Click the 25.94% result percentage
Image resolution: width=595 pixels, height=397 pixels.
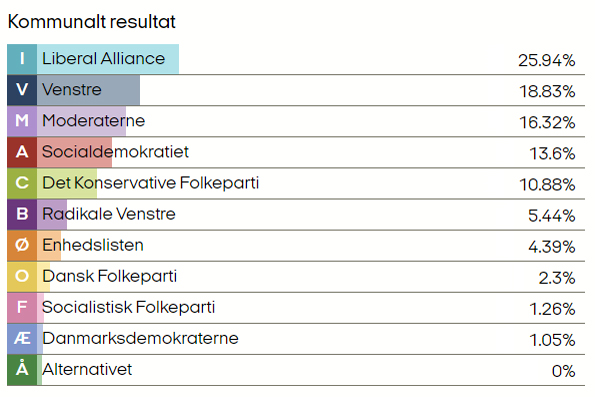click(x=547, y=60)
